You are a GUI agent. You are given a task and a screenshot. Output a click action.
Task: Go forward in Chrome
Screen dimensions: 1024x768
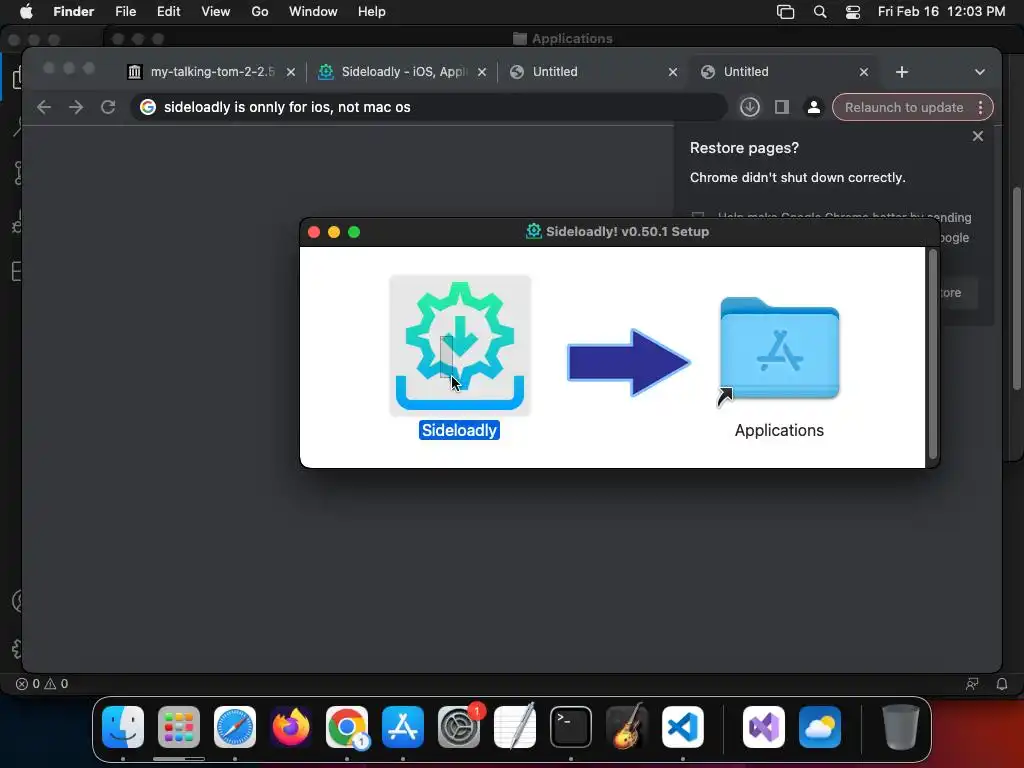click(x=76, y=107)
